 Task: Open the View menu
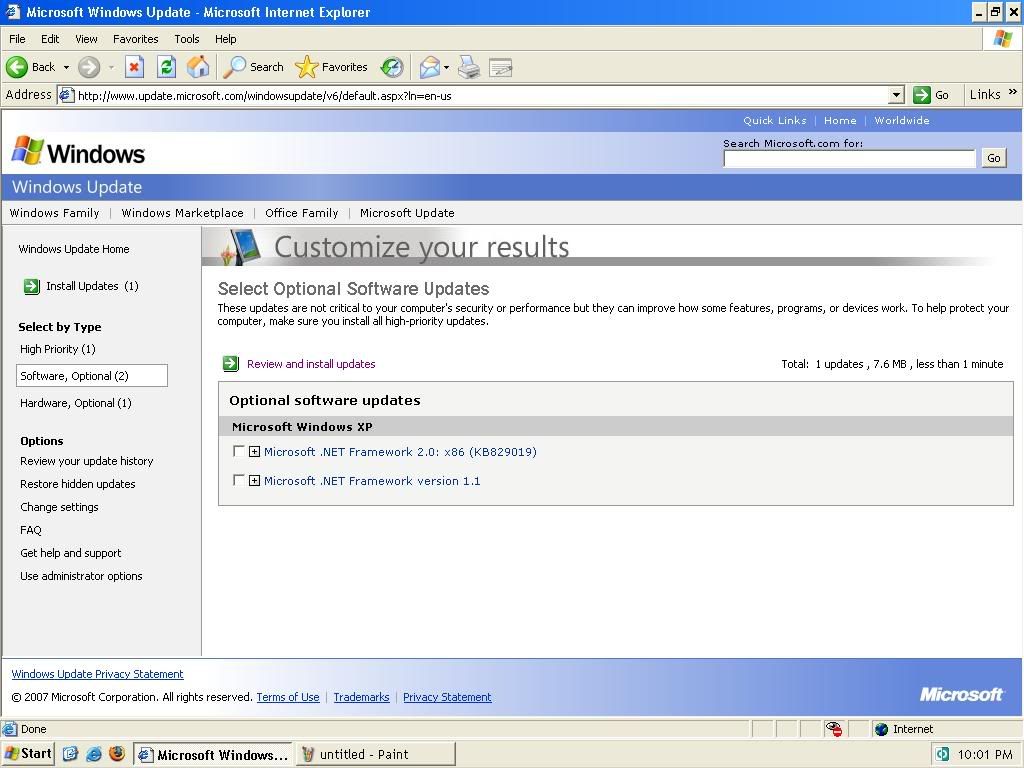click(86, 39)
